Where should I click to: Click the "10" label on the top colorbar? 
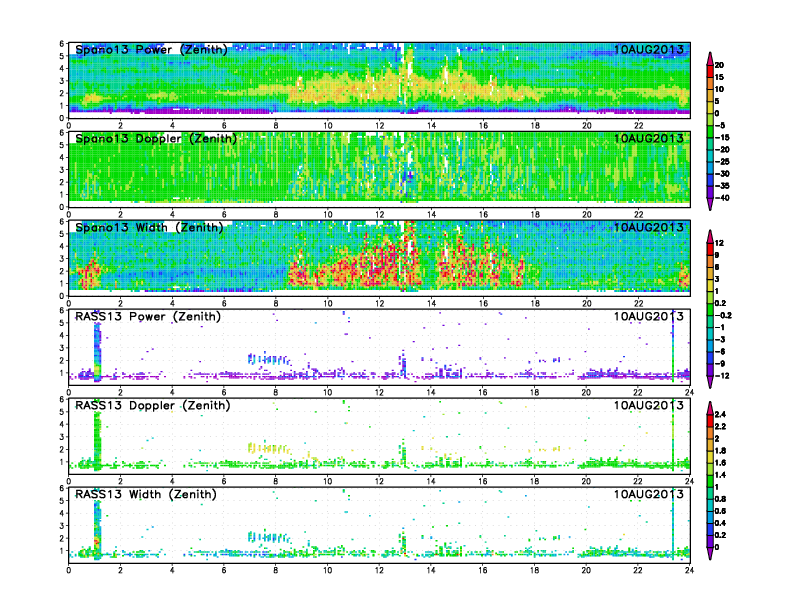click(719, 89)
